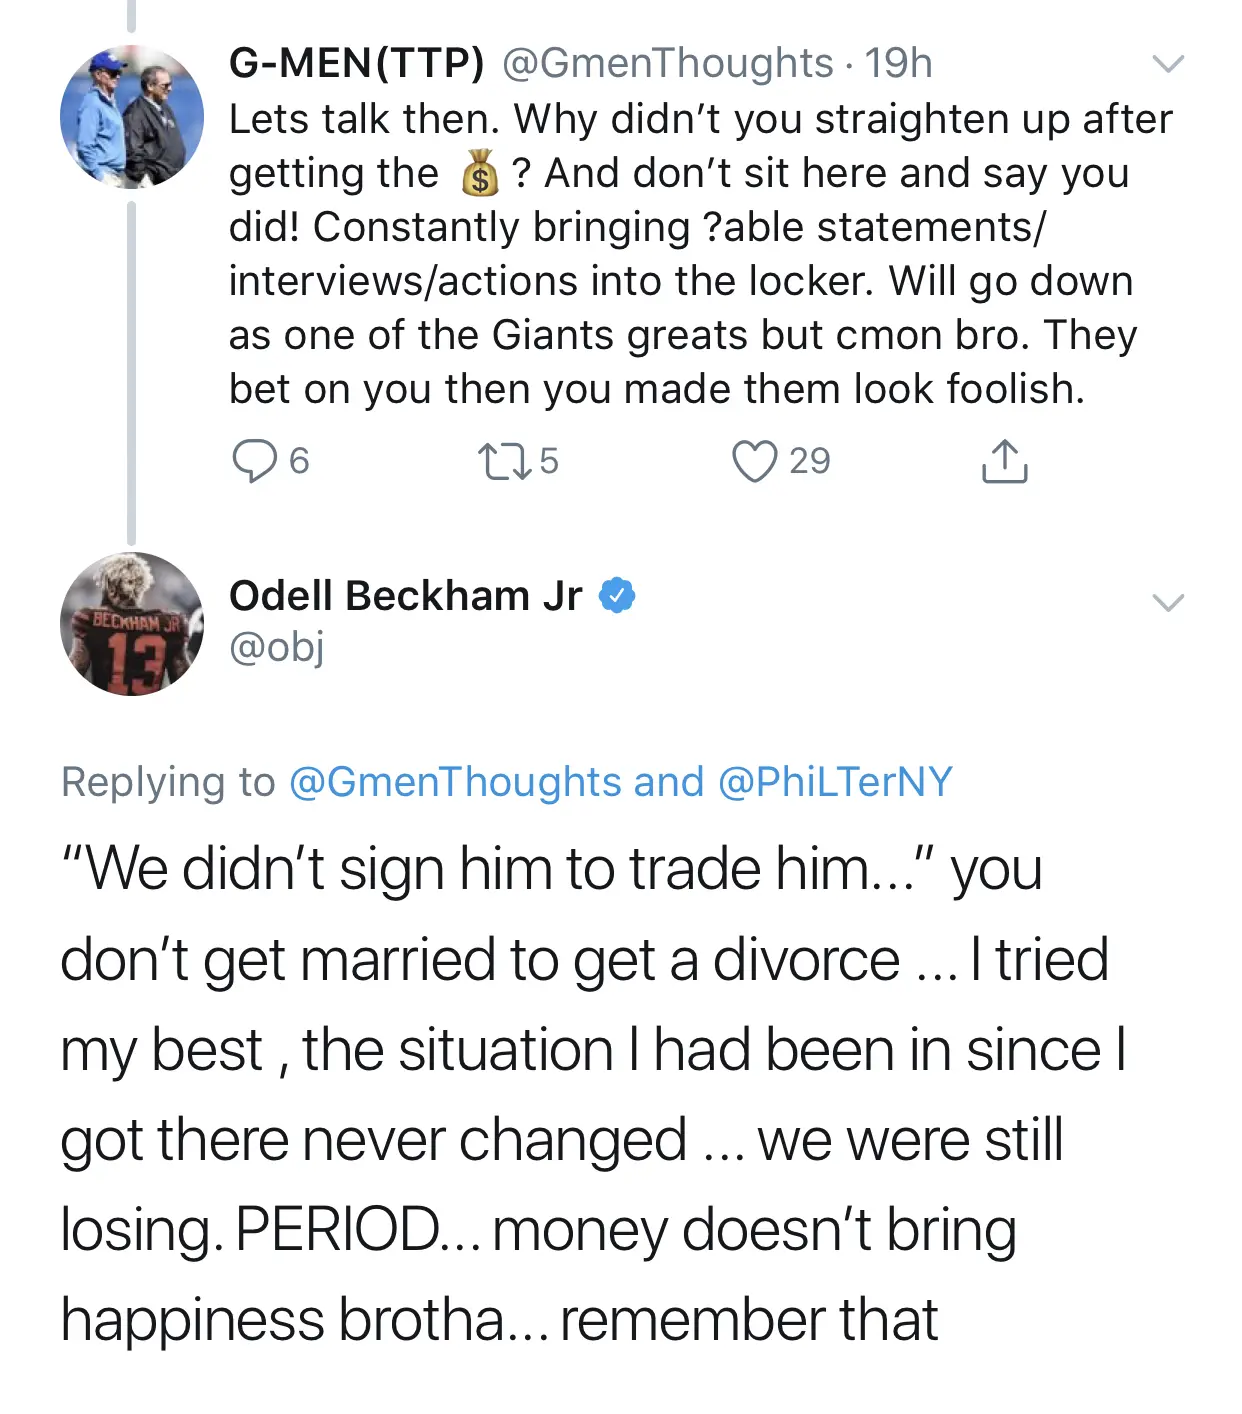Click the reply speech bubble icon
Viewport: 1242px width, 1414px height.
point(254,461)
